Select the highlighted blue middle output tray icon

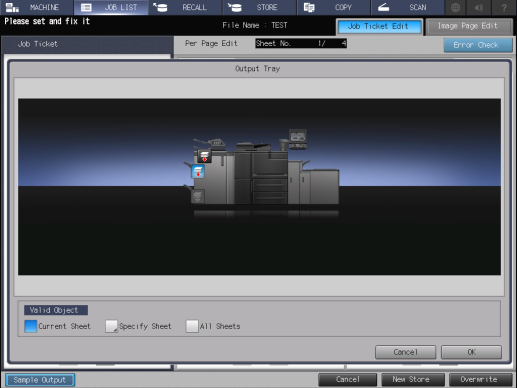pyautogui.click(x=198, y=172)
